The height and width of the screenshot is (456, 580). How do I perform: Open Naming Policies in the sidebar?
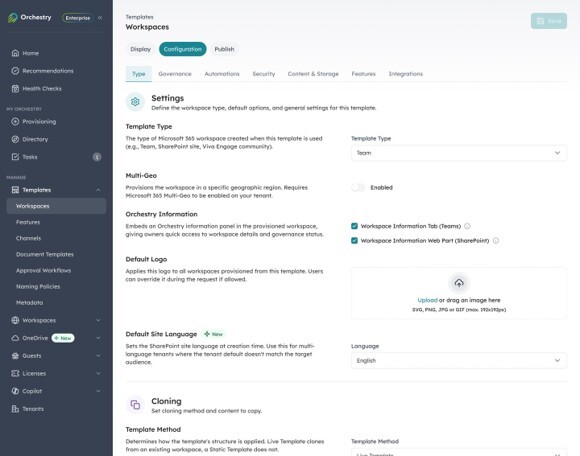tap(56, 287)
